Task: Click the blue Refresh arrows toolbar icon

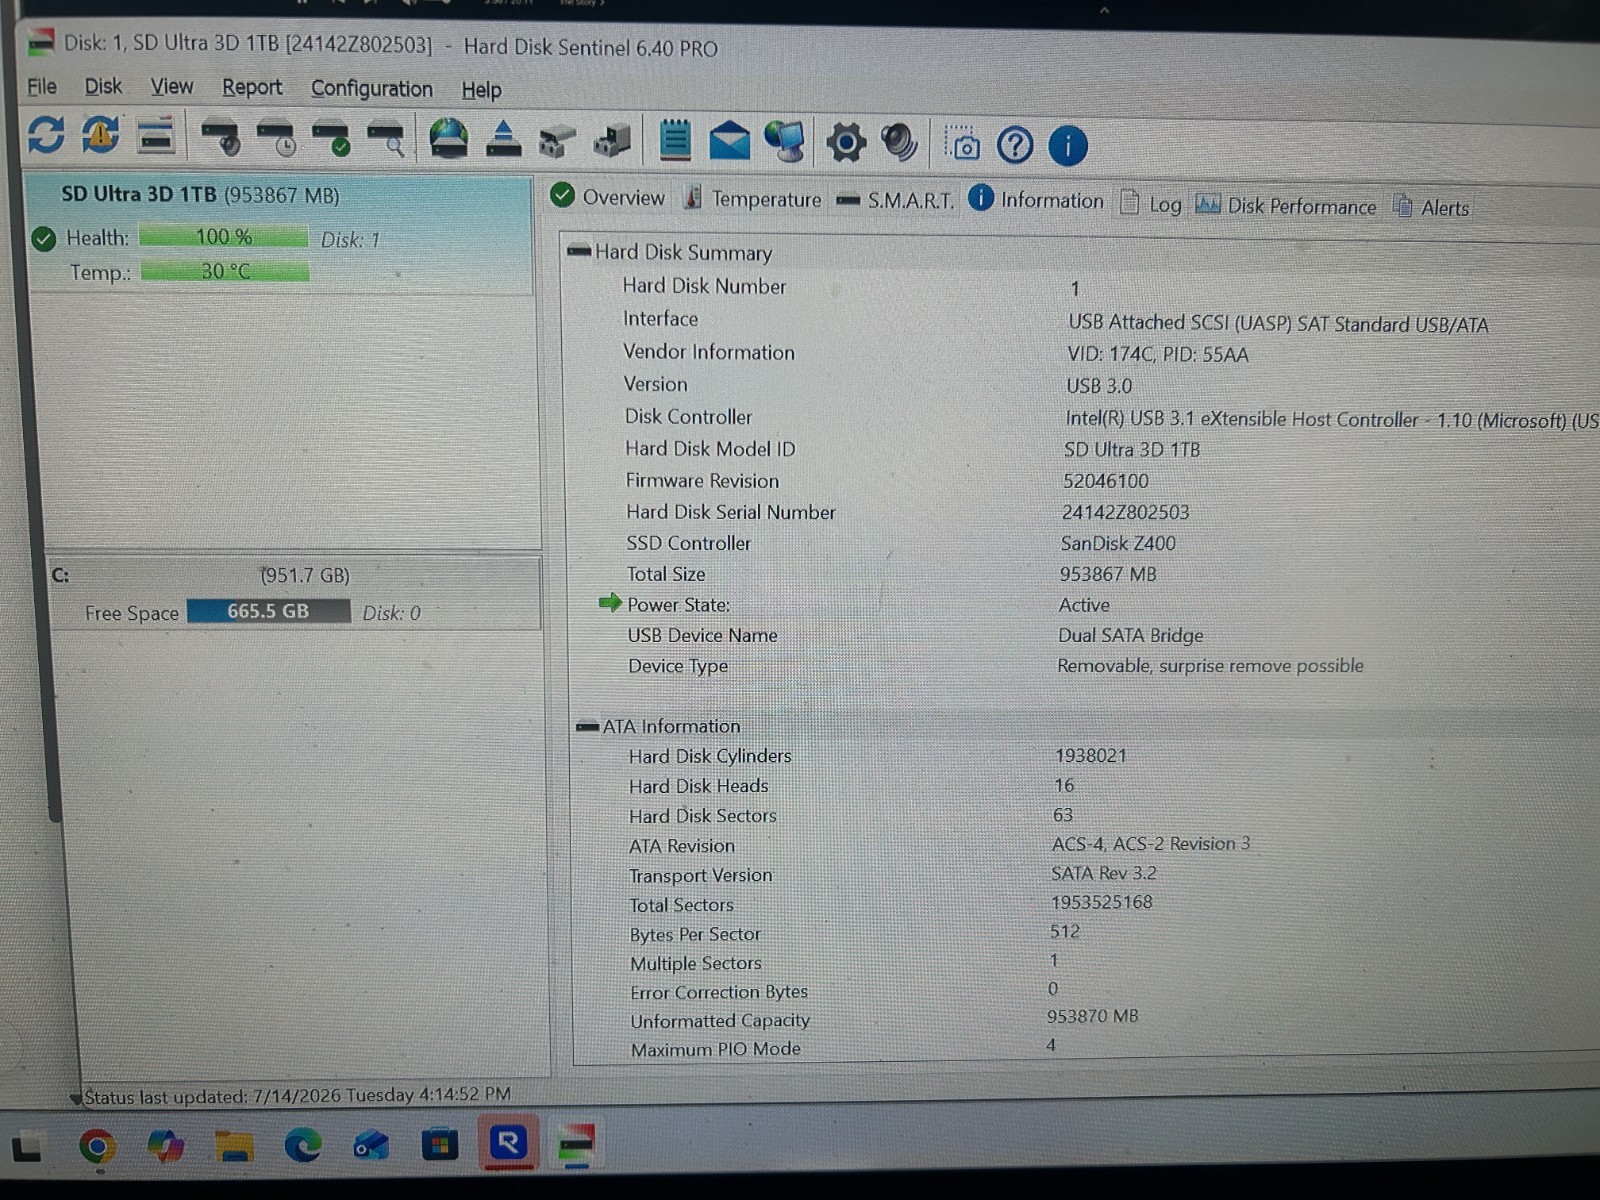Action: [x=46, y=134]
